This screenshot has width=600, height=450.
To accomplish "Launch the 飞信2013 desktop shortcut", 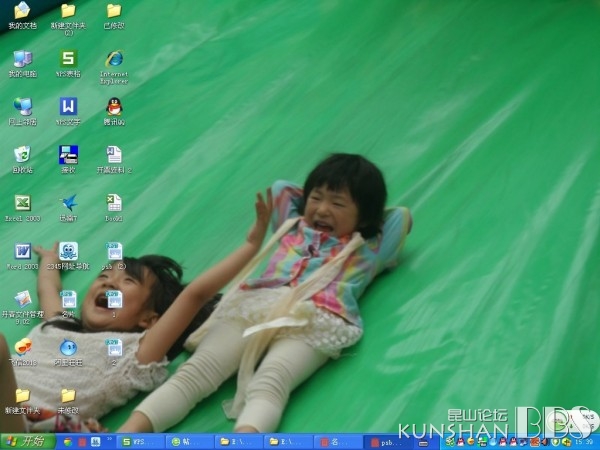I will 23,352.
